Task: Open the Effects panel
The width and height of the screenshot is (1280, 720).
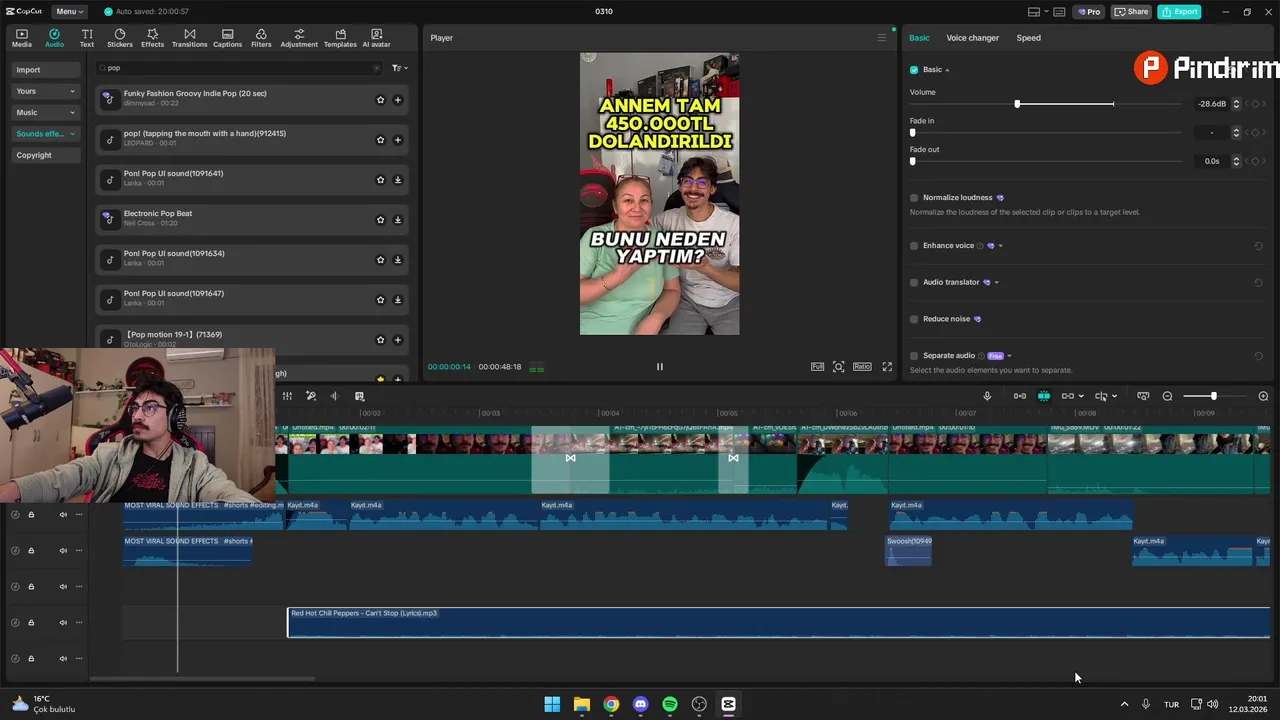Action: pos(152,38)
